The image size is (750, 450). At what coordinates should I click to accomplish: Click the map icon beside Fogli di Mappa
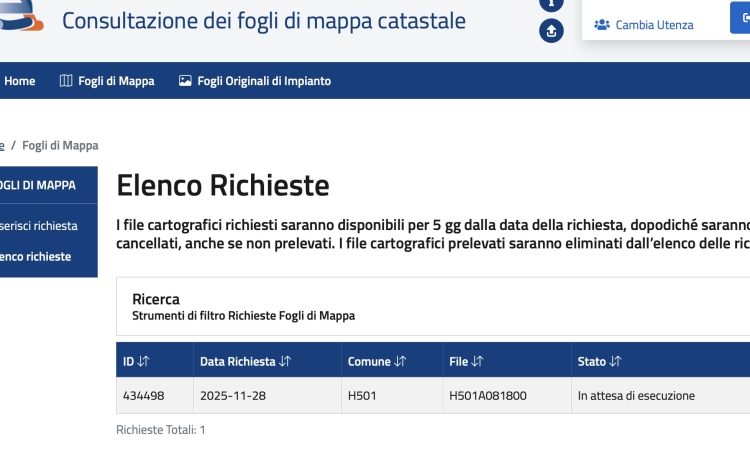(x=66, y=81)
